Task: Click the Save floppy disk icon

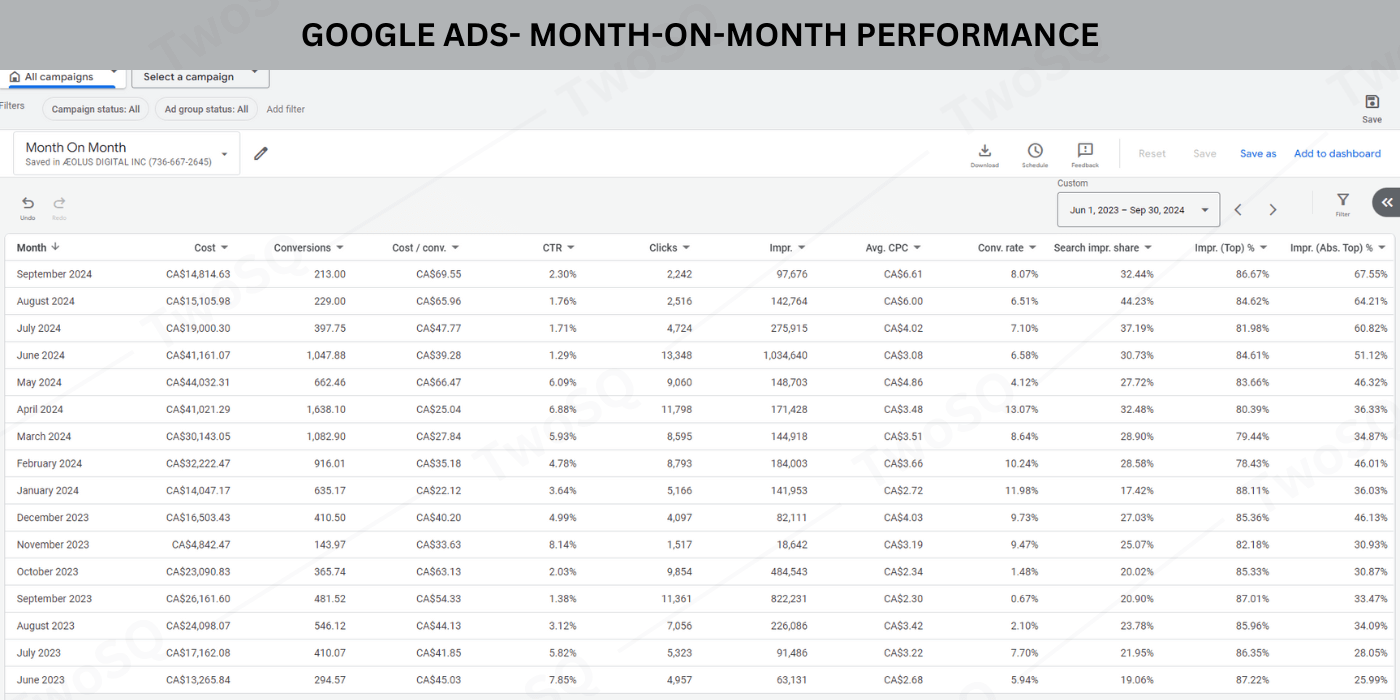Action: pos(1372,103)
